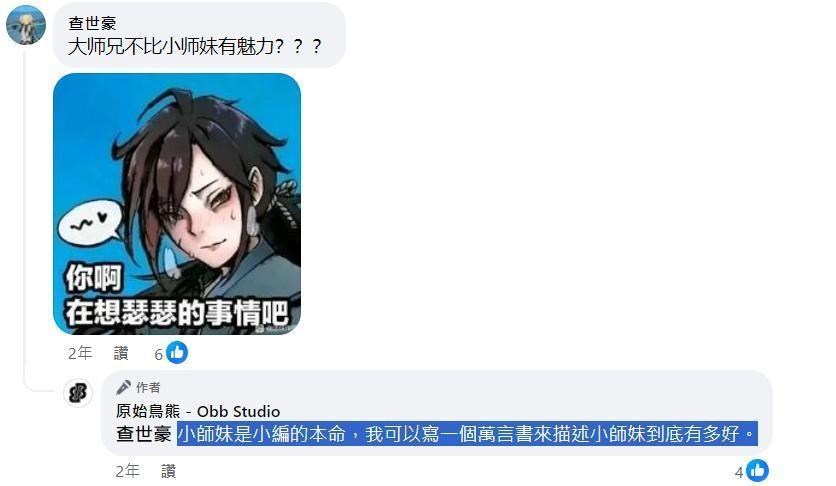
Task: View reactions via the thumbs-up icon beside 6
Action: tap(177, 353)
